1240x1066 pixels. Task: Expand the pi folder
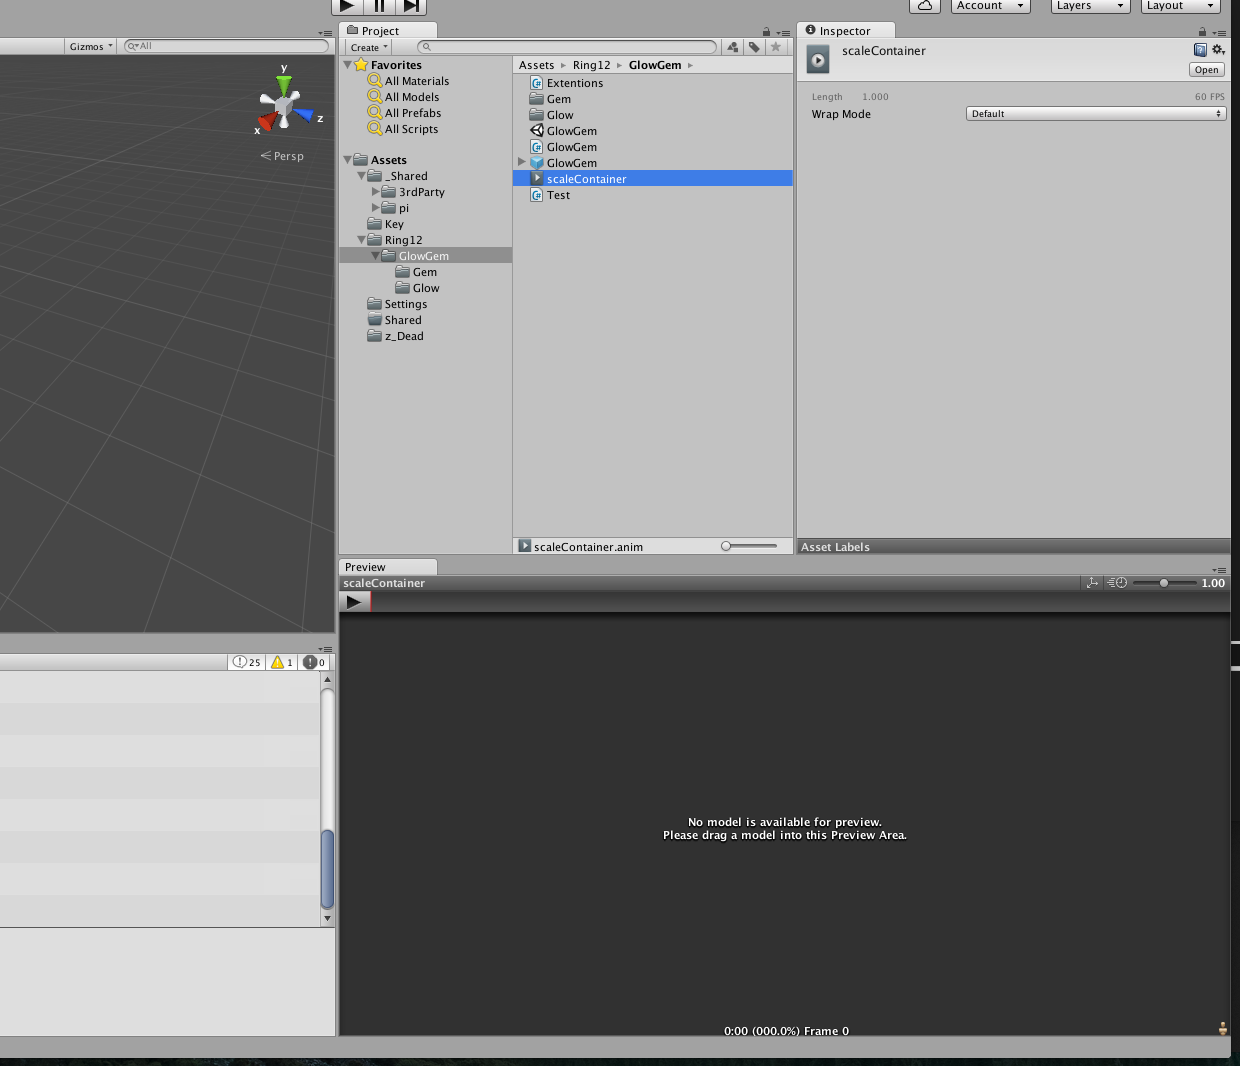click(376, 208)
